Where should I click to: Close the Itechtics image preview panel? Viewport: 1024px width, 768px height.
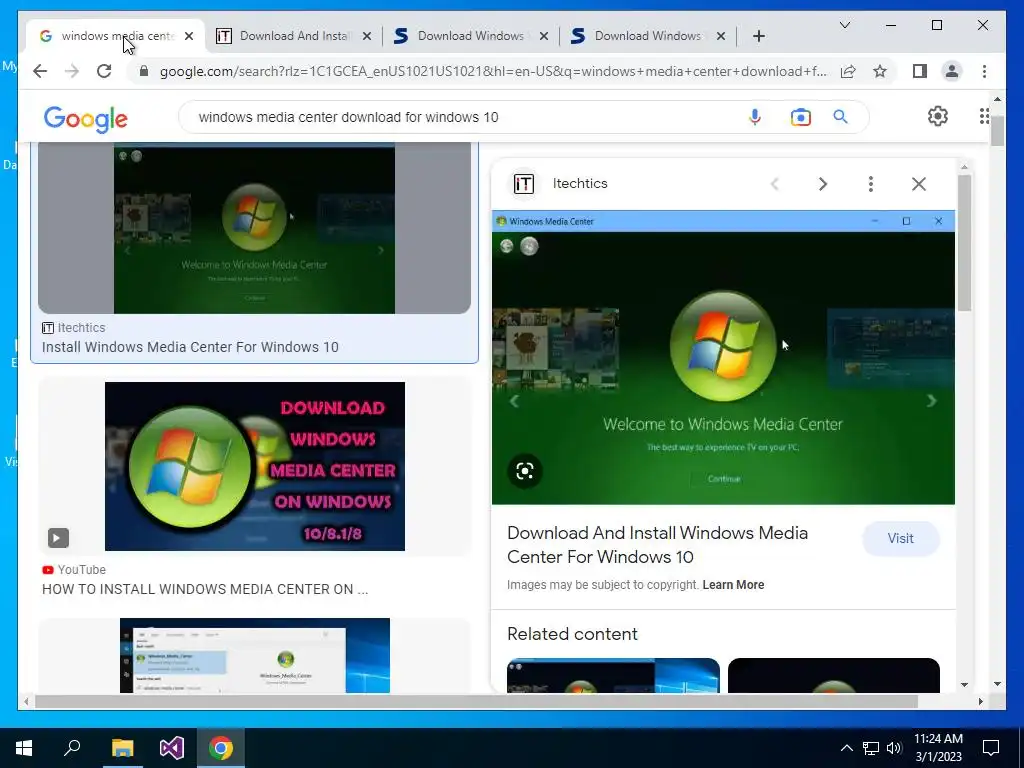pyautogui.click(x=919, y=184)
